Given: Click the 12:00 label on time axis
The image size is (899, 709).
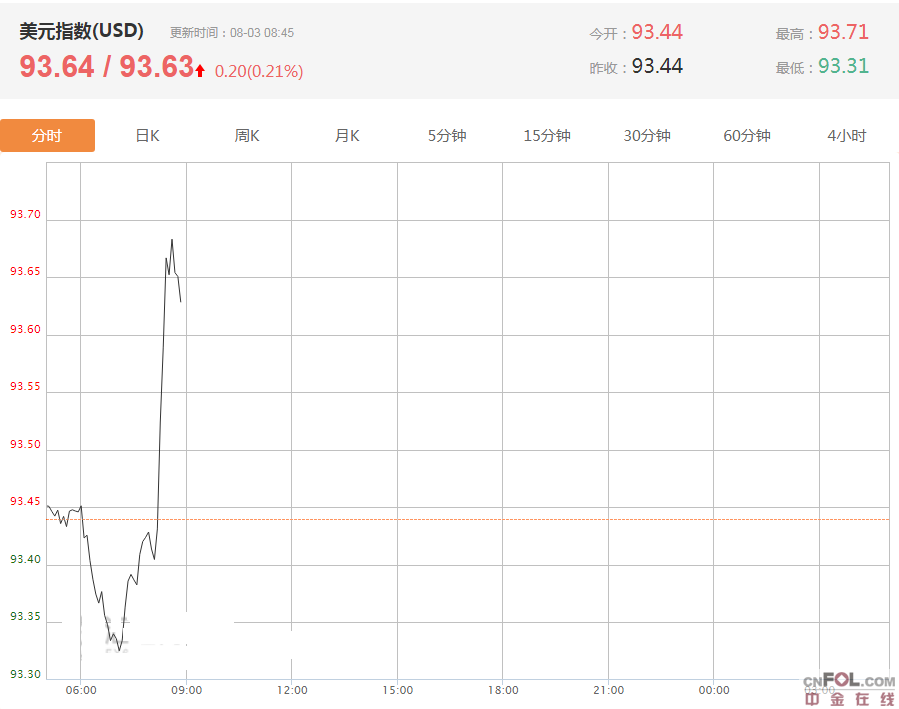Looking at the screenshot, I should 292,690.
